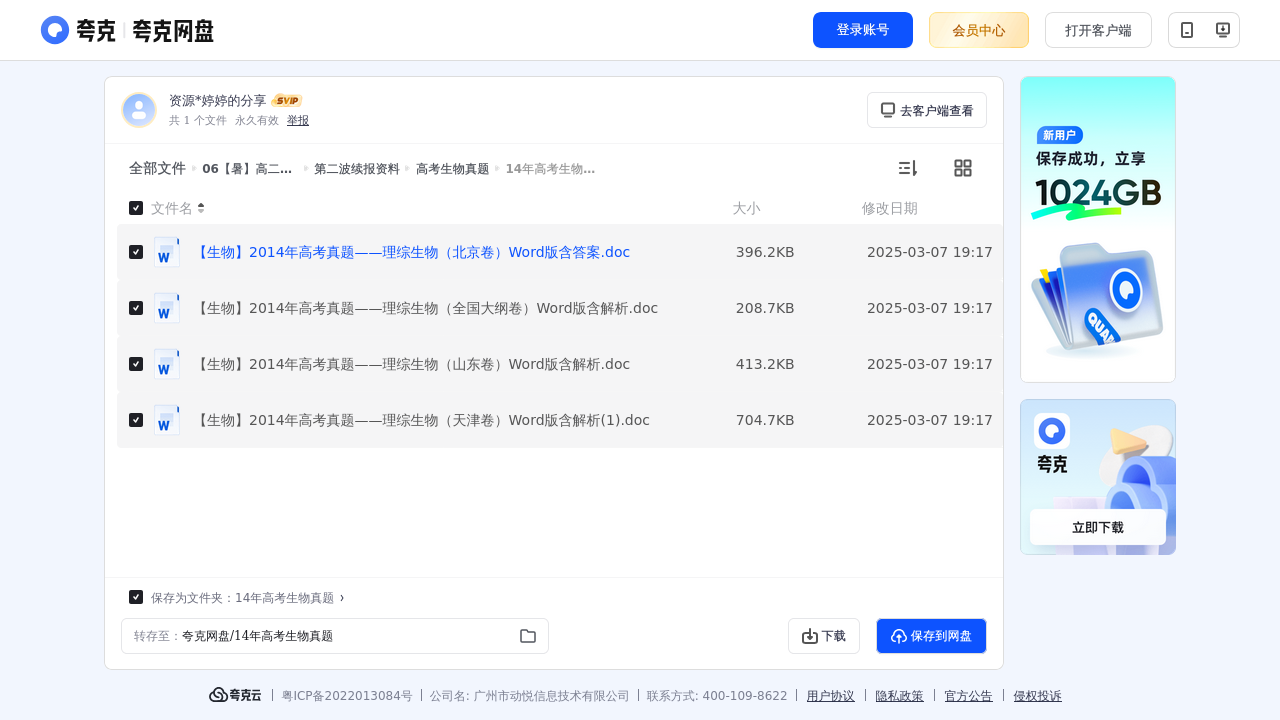Click the 704.7KB size value
Viewport: 1280px width, 720px height.
[x=765, y=420]
